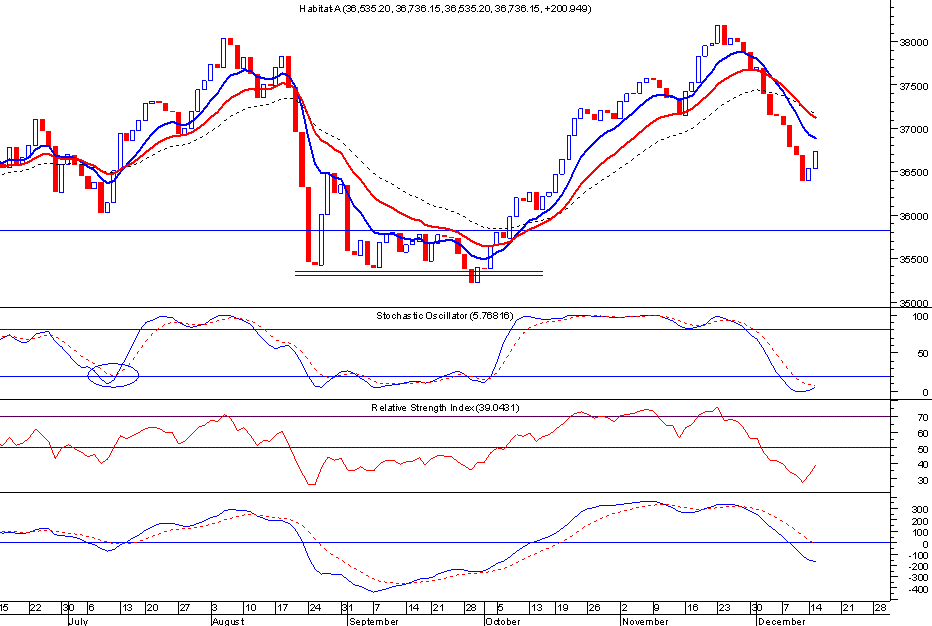The width and height of the screenshot is (932, 626).
Task: Select the date label 2 in November
Action: point(625,608)
